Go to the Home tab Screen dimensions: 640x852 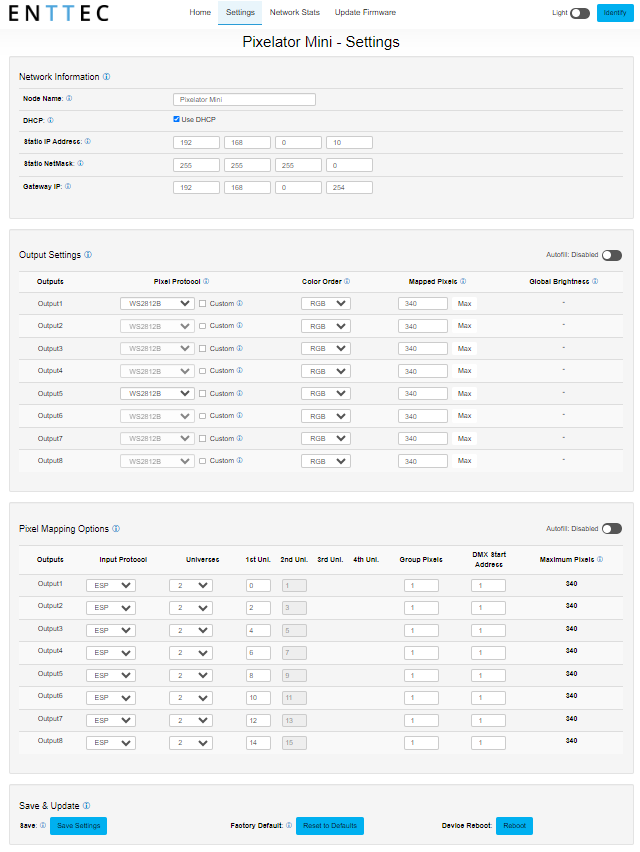click(x=200, y=12)
